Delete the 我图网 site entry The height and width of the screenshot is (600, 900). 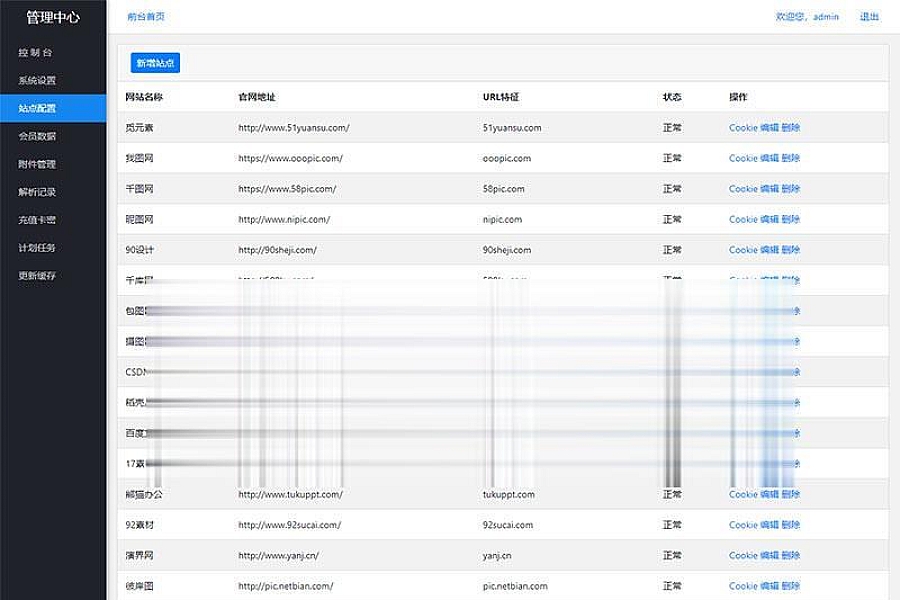[790, 158]
